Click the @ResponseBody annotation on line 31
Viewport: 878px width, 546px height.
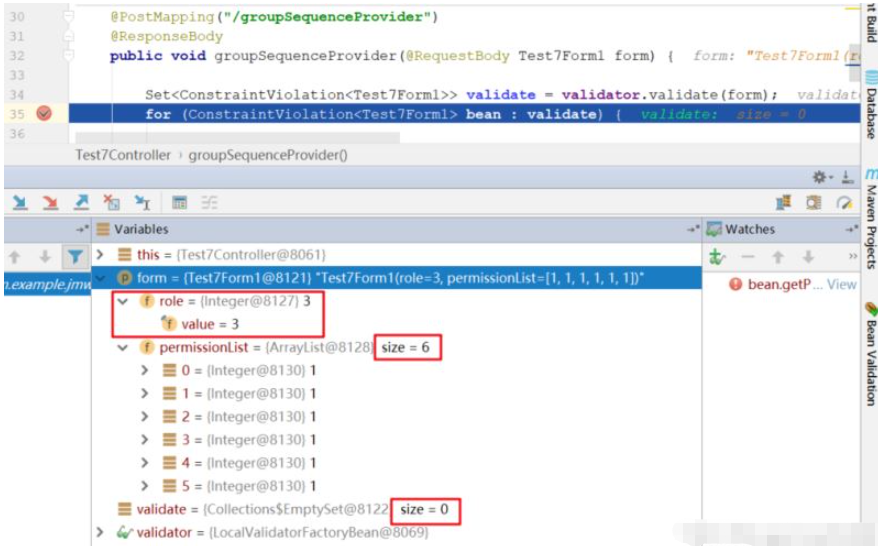[167, 36]
